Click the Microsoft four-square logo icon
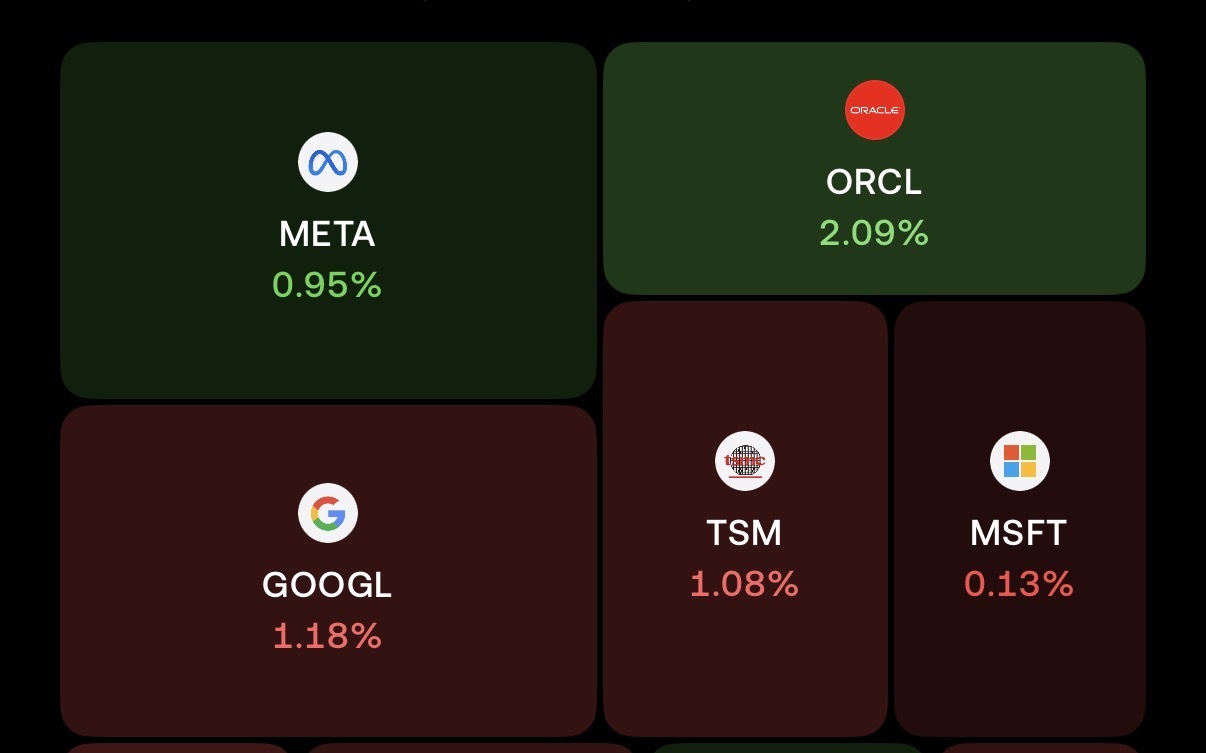The width and height of the screenshot is (1206, 753). 1019,461
